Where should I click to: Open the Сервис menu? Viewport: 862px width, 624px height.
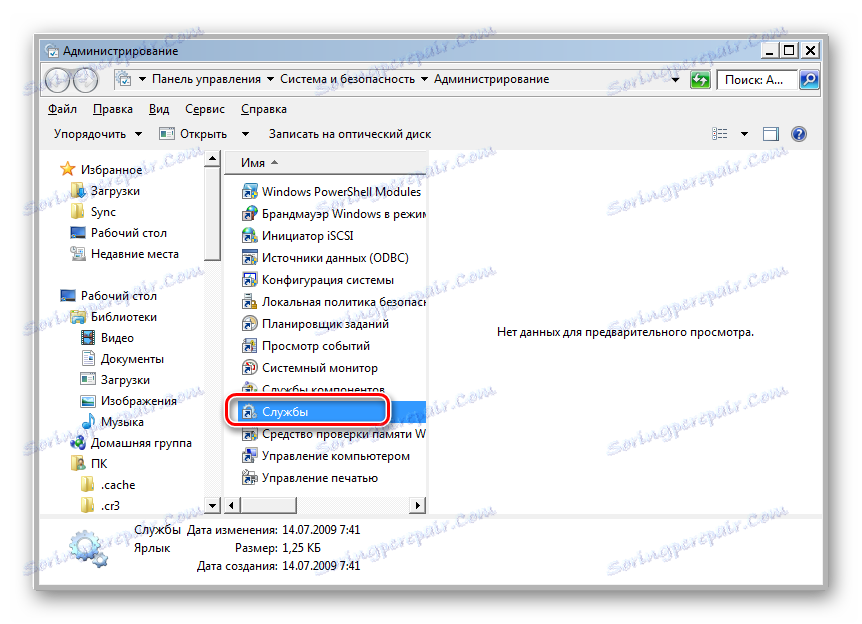point(205,109)
